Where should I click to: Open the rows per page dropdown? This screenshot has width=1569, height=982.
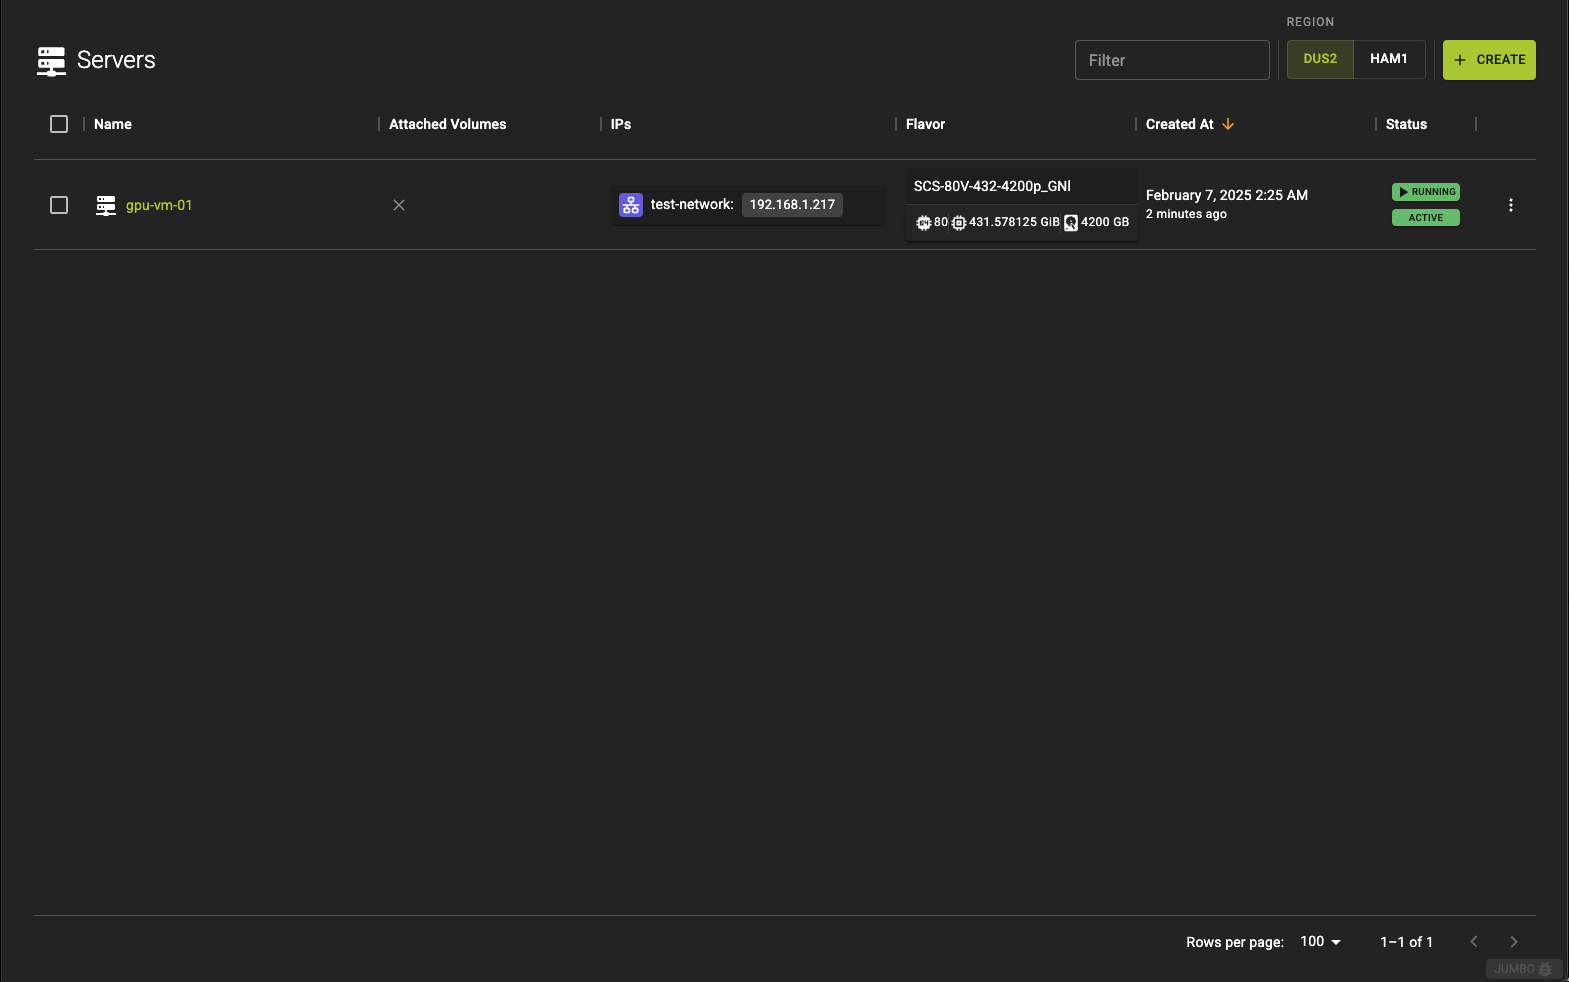1321,942
